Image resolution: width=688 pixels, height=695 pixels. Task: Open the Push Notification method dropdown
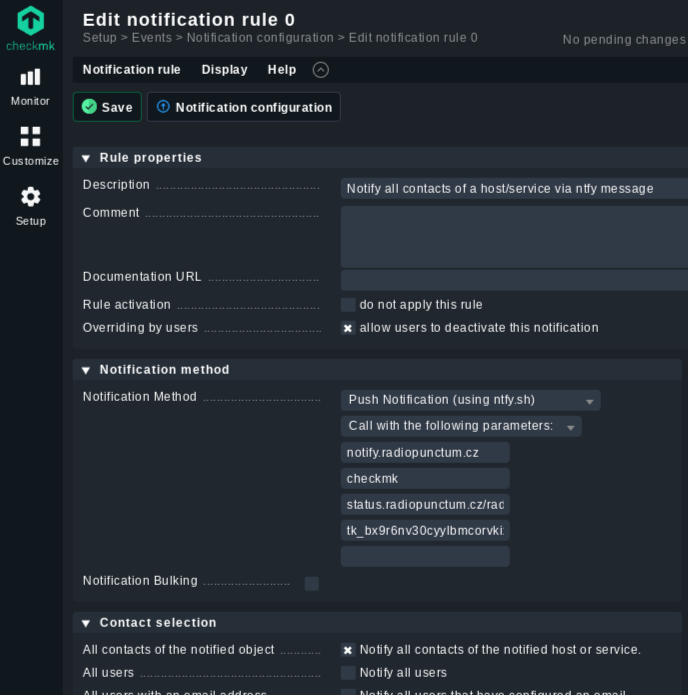click(470, 400)
